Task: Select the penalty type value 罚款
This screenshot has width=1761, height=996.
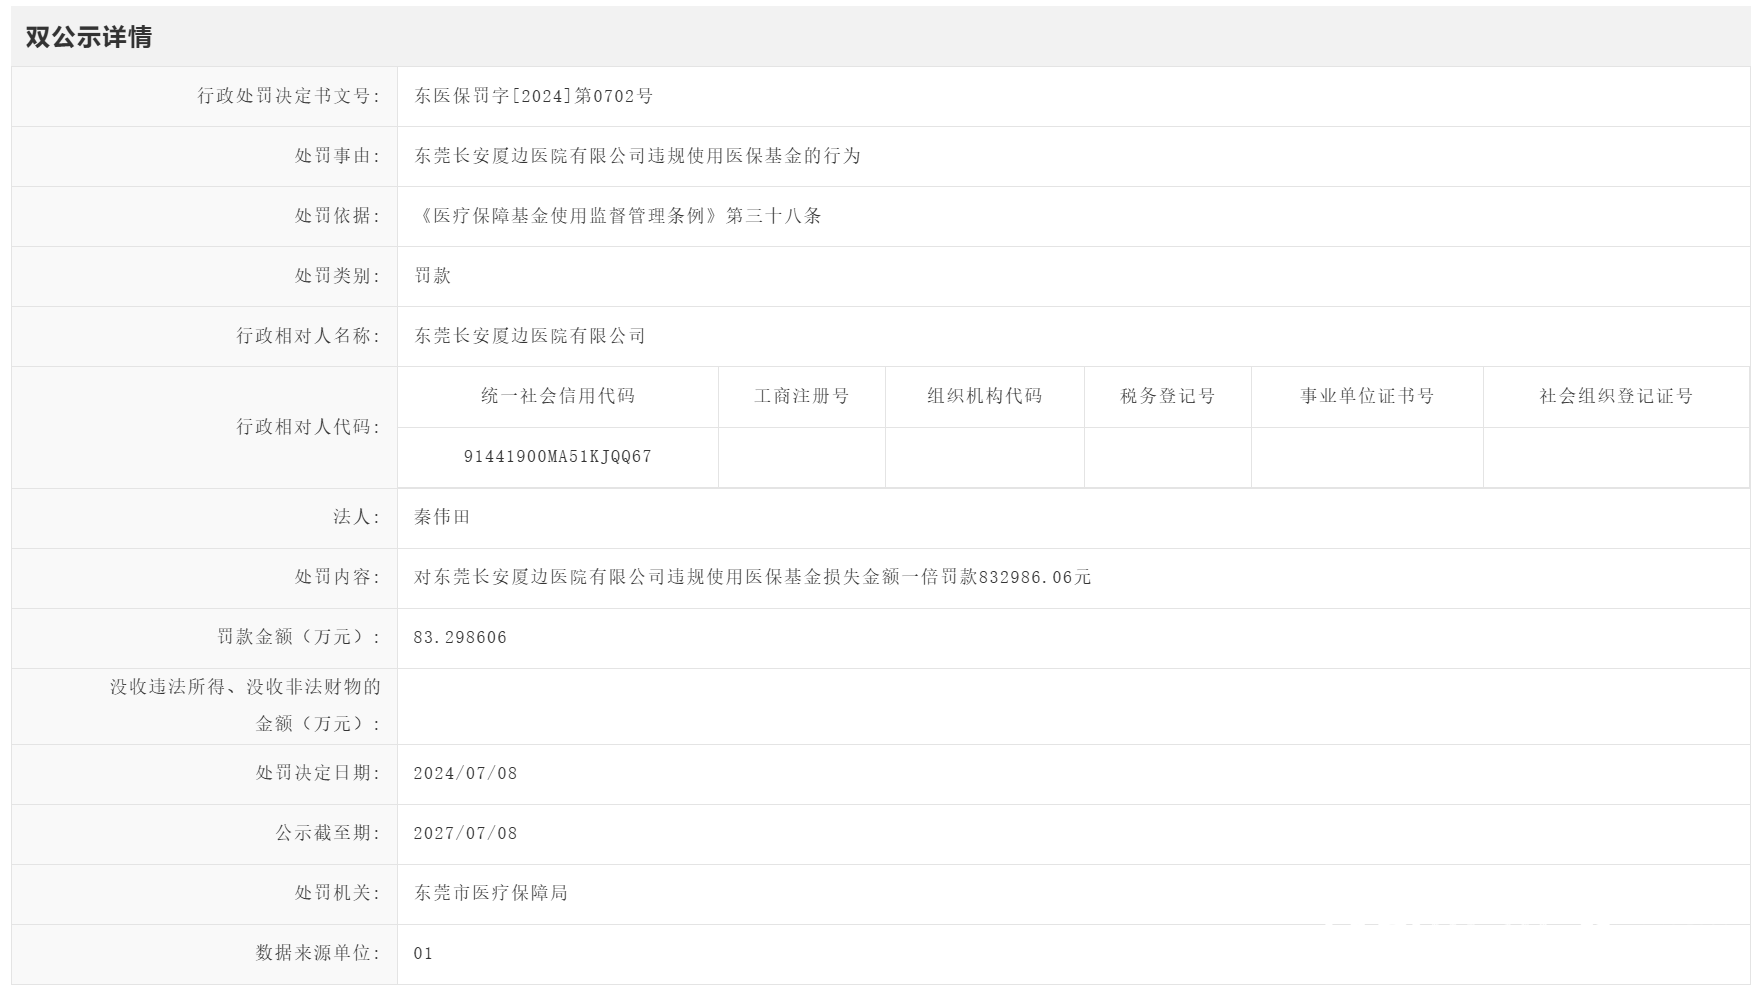Action: [x=433, y=276]
